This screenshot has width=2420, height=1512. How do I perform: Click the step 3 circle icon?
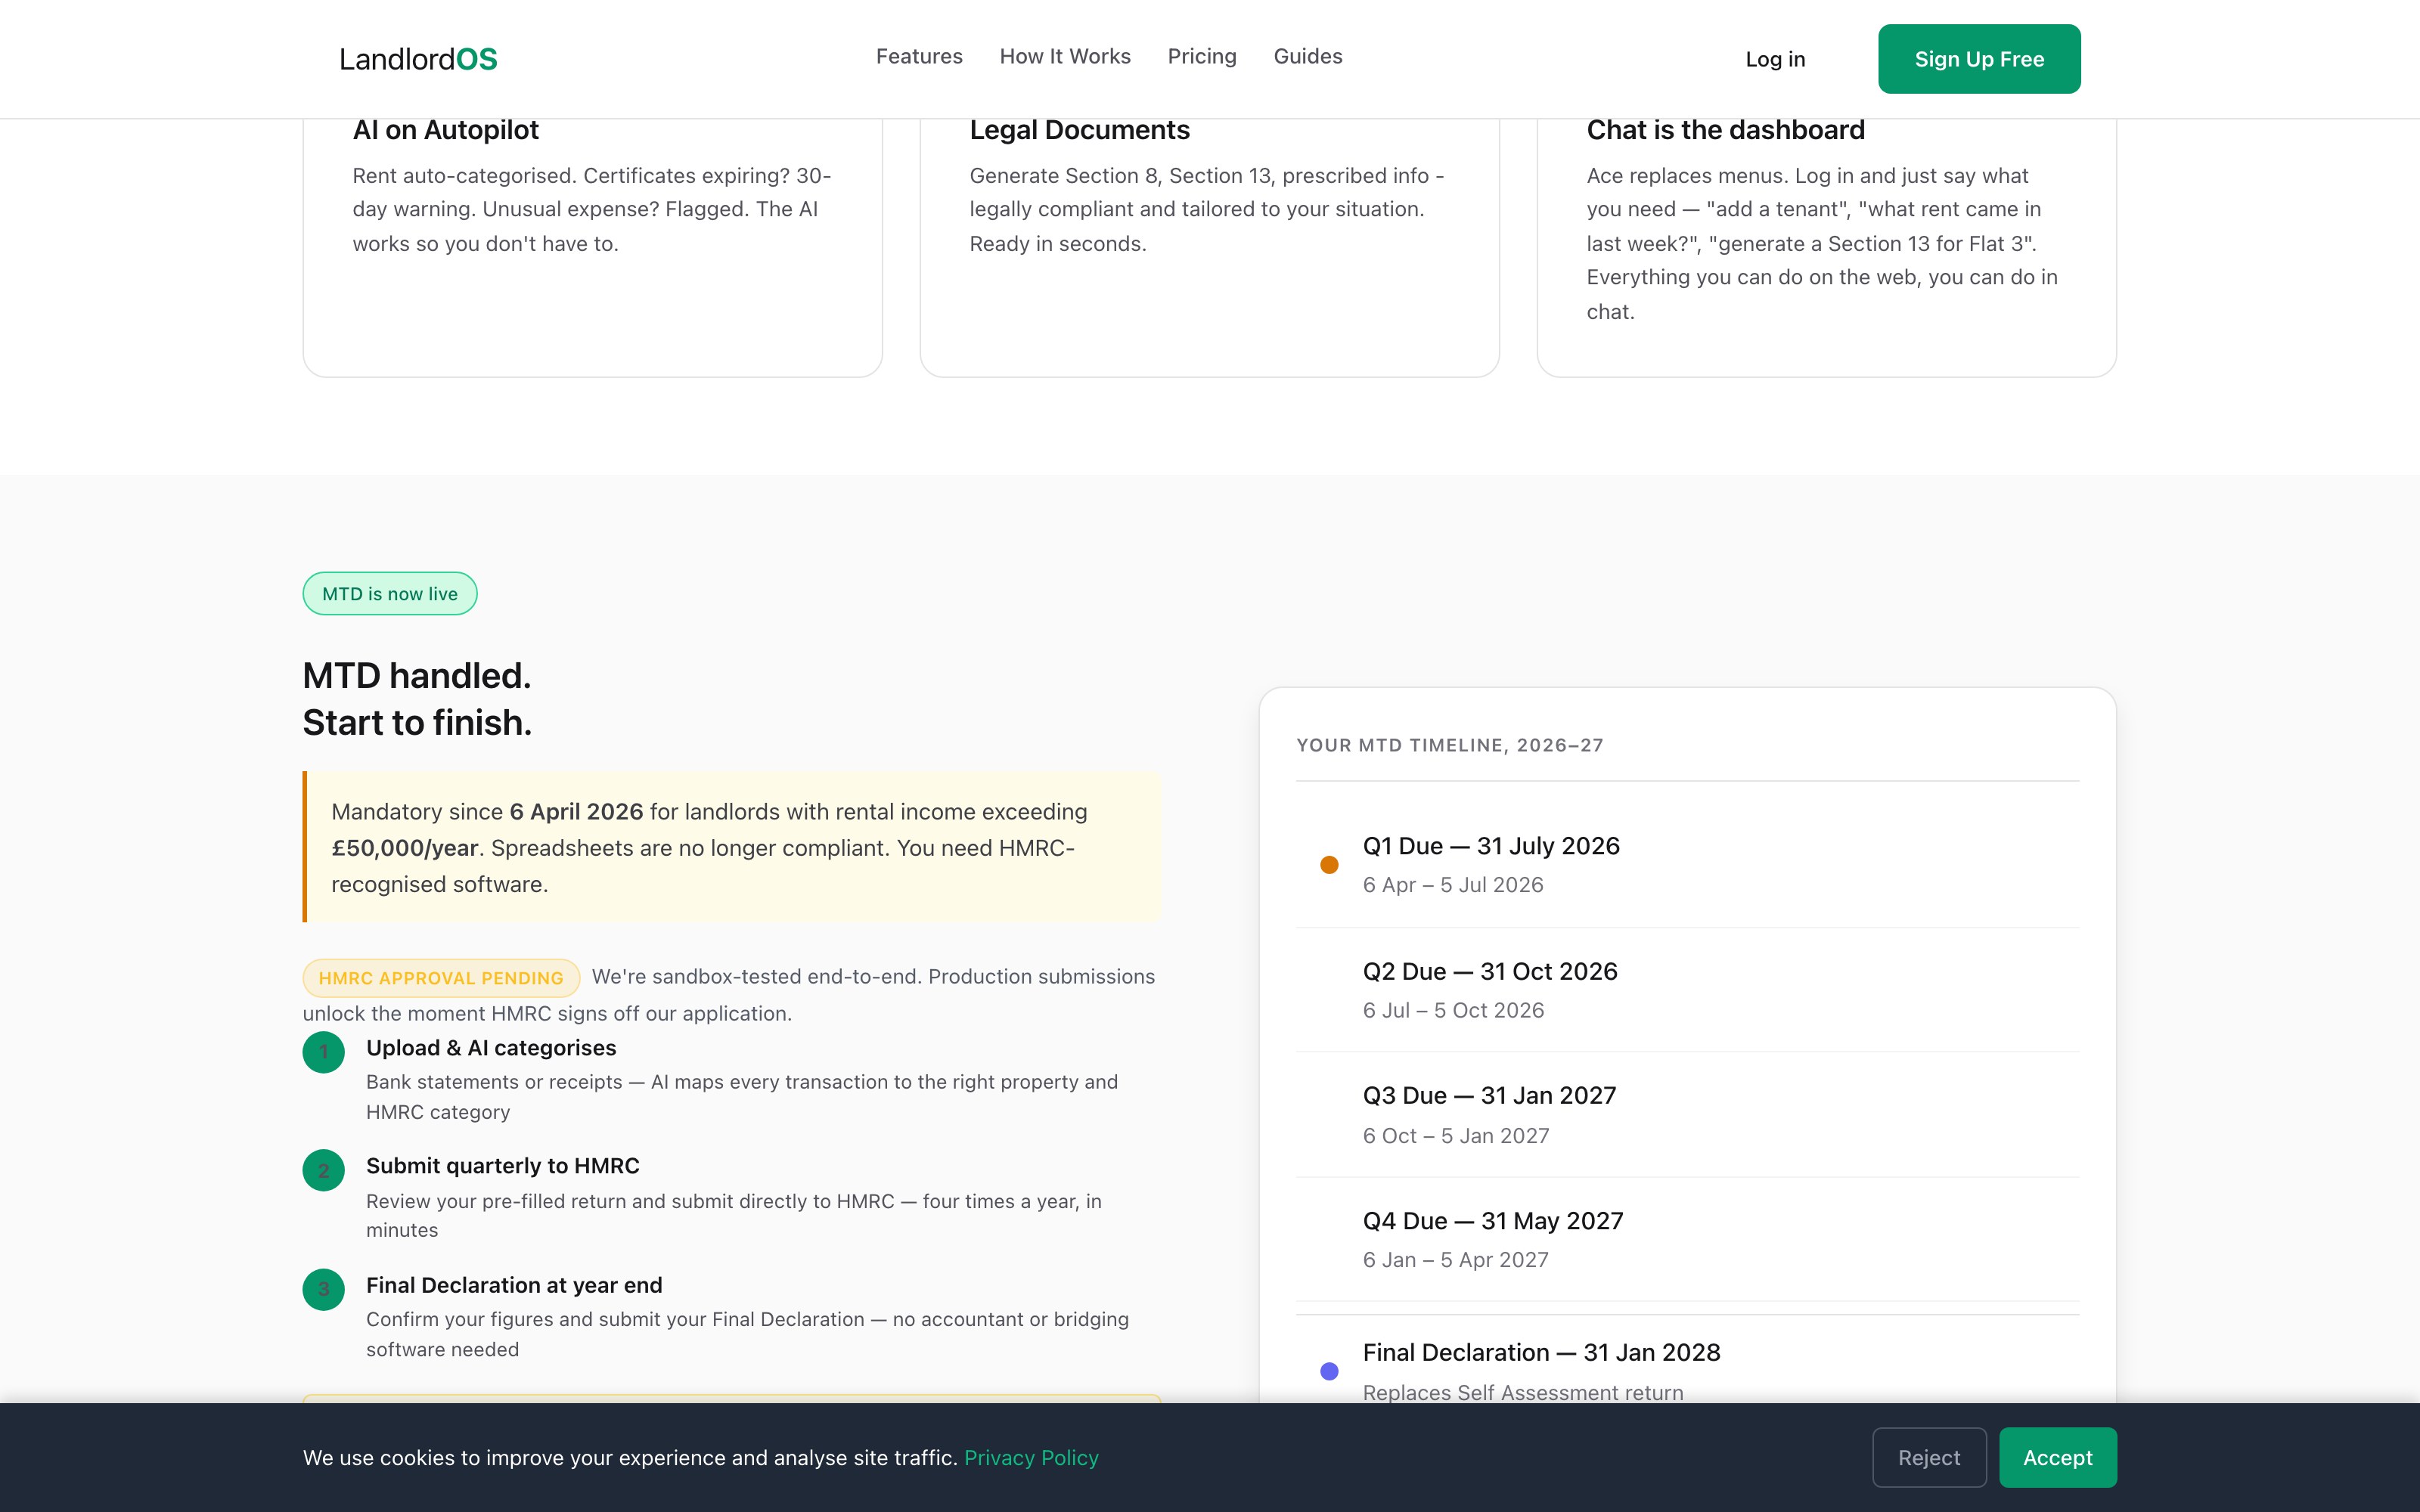[324, 1289]
